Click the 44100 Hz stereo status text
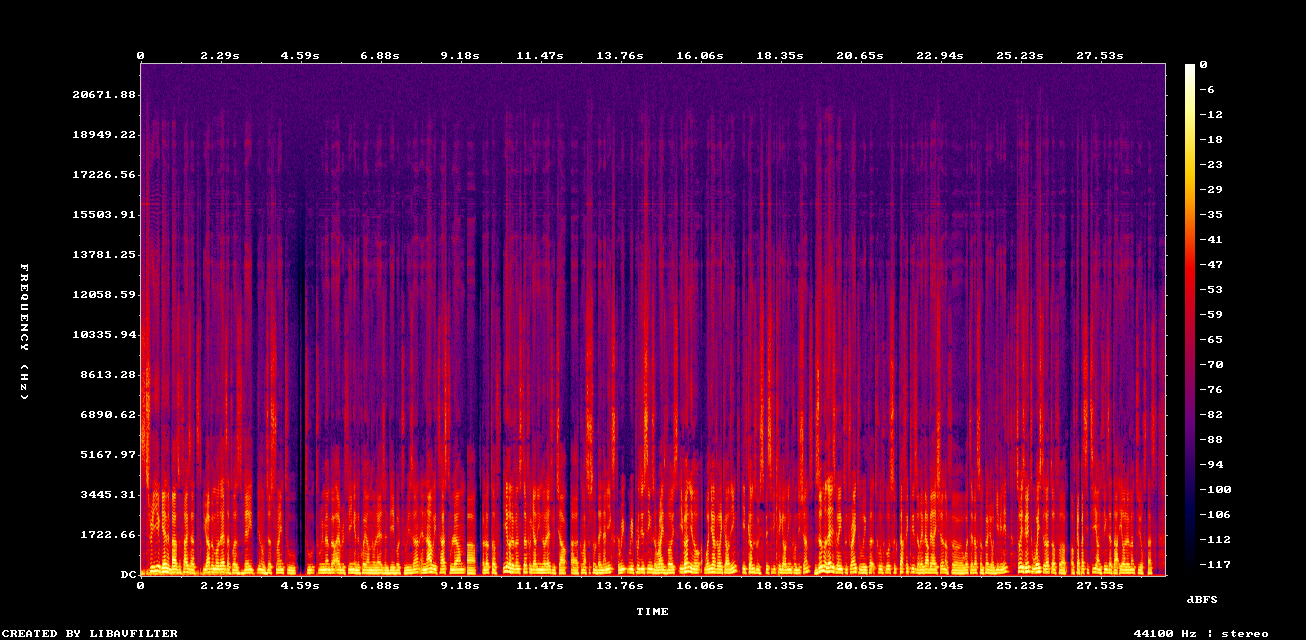1306x640 pixels. pos(1199,632)
